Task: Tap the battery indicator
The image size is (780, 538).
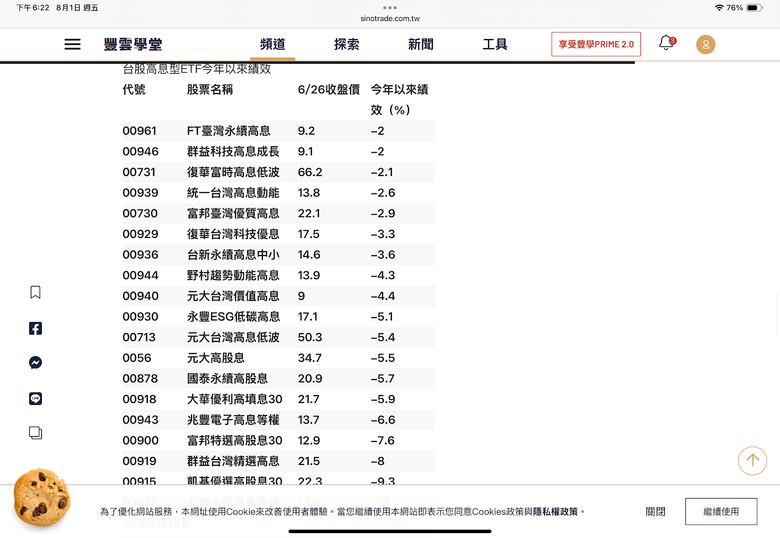Action: (x=754, y=7)
